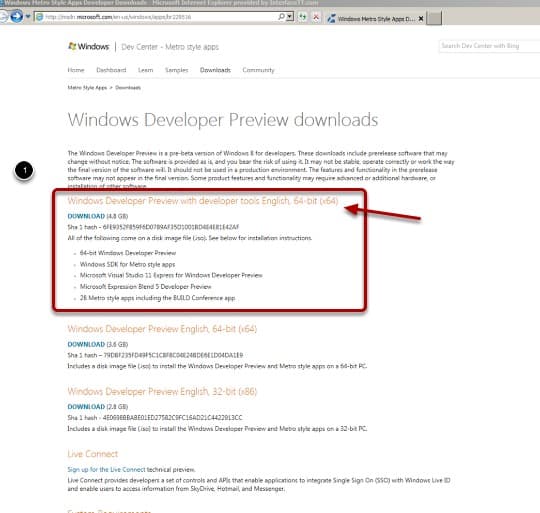Screen dimensions: 540x513
Task: Open the Home navigation item
Action: [76, 70]
